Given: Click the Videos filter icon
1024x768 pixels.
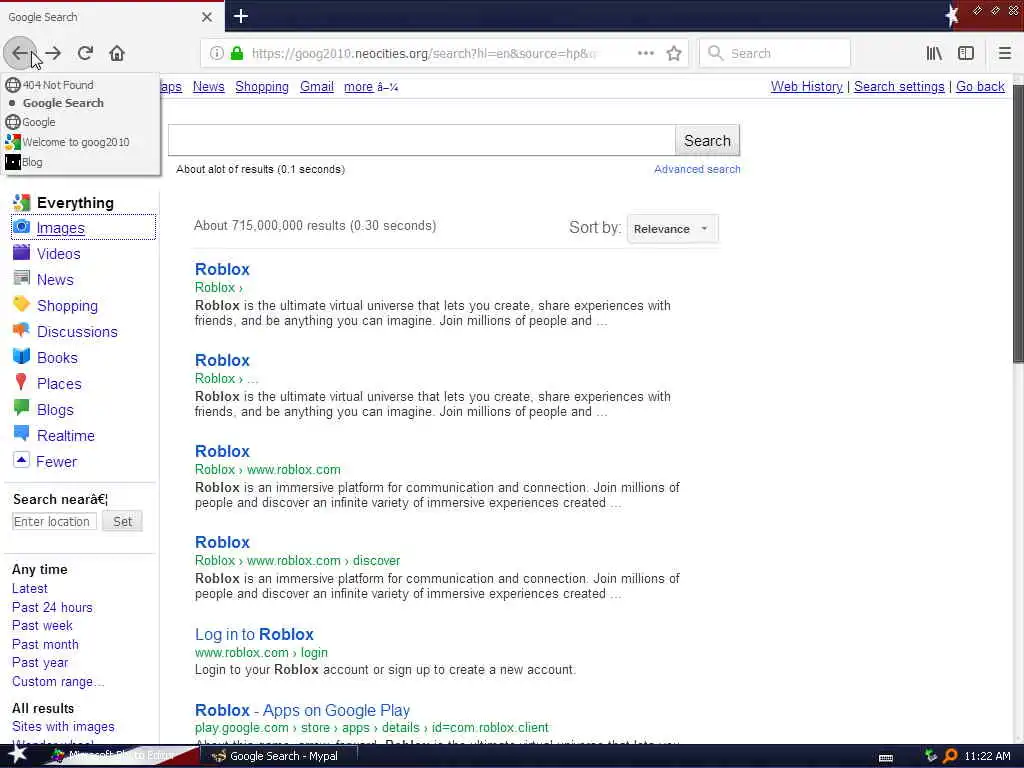Looking at the screenshot, I should [x=22, y=253].
